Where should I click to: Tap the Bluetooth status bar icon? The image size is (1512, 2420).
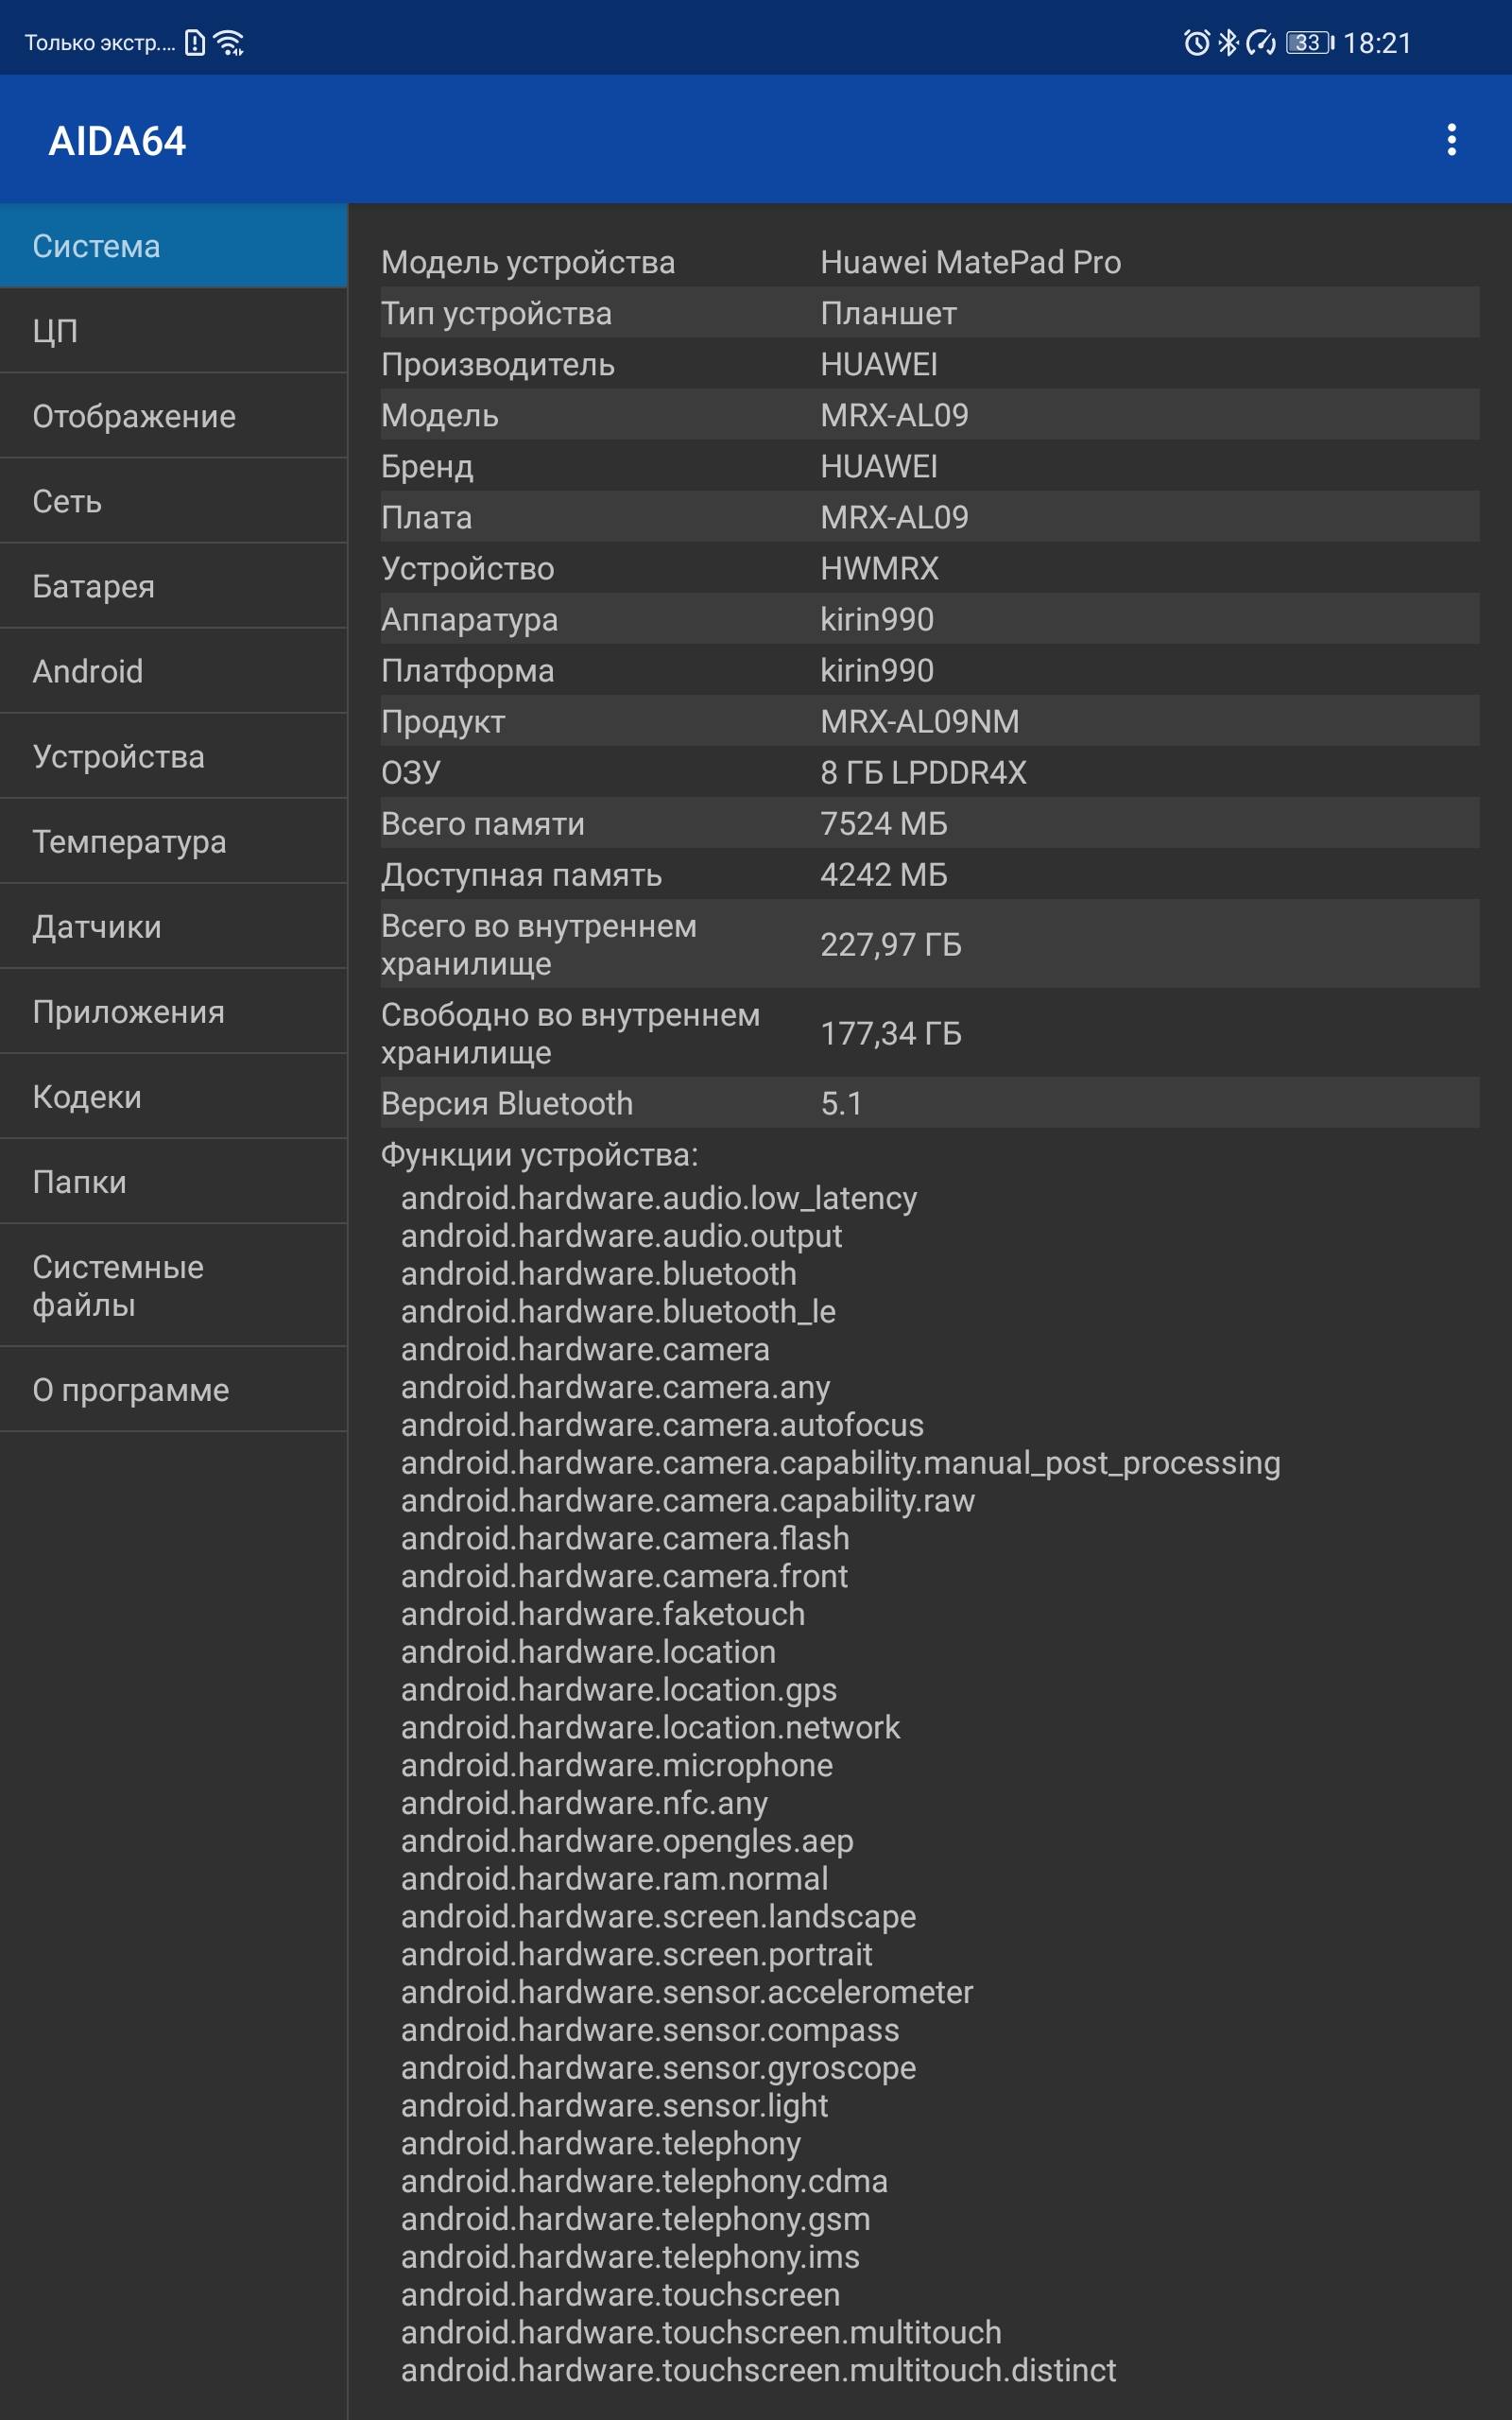click(x=1228, y=43)
